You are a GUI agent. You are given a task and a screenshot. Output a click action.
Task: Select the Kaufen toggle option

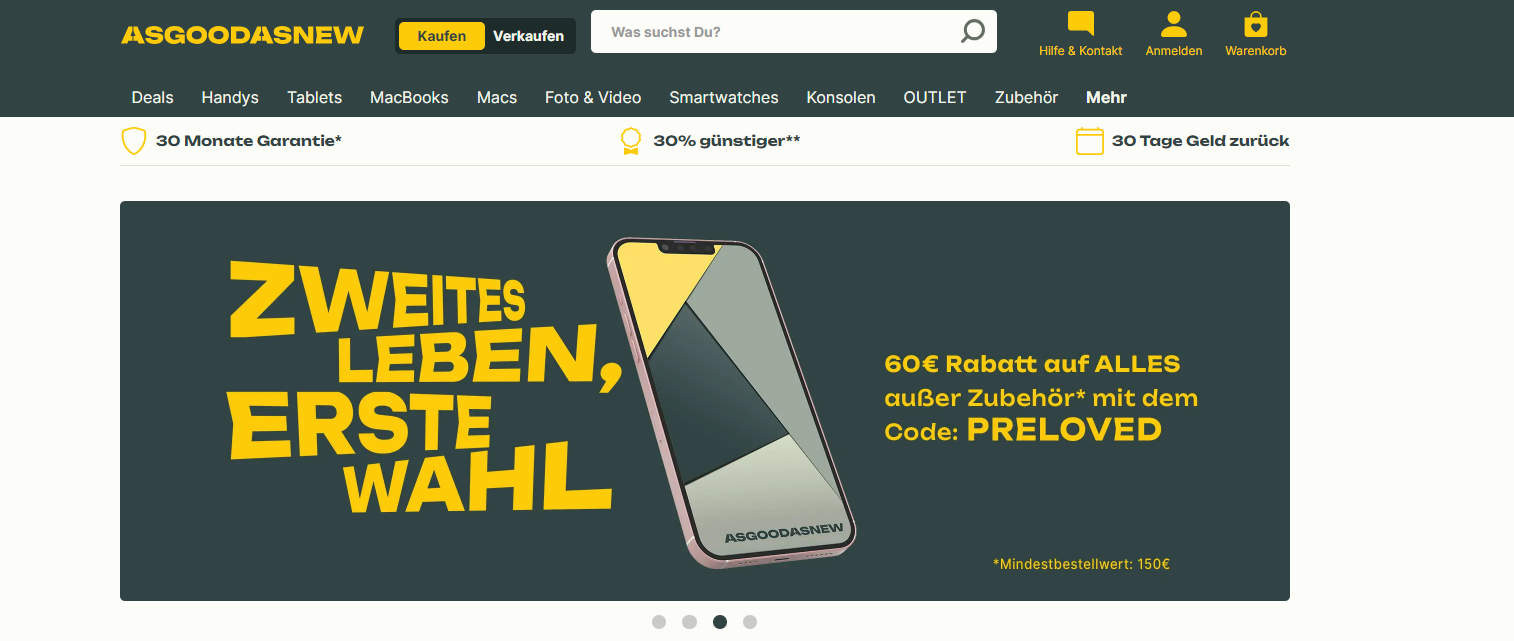coord(442,36)
